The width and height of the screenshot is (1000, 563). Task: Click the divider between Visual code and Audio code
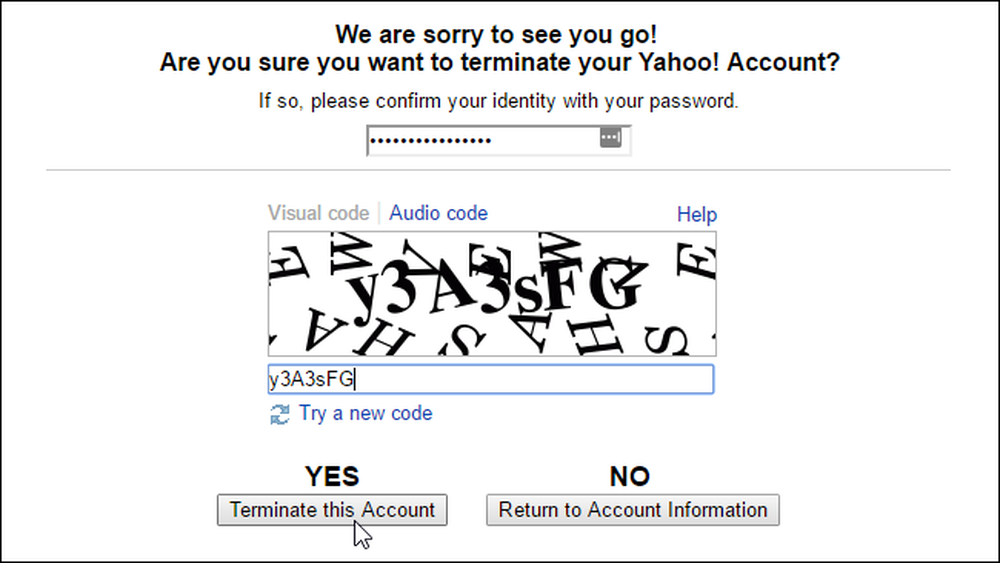tap(379, 213)
